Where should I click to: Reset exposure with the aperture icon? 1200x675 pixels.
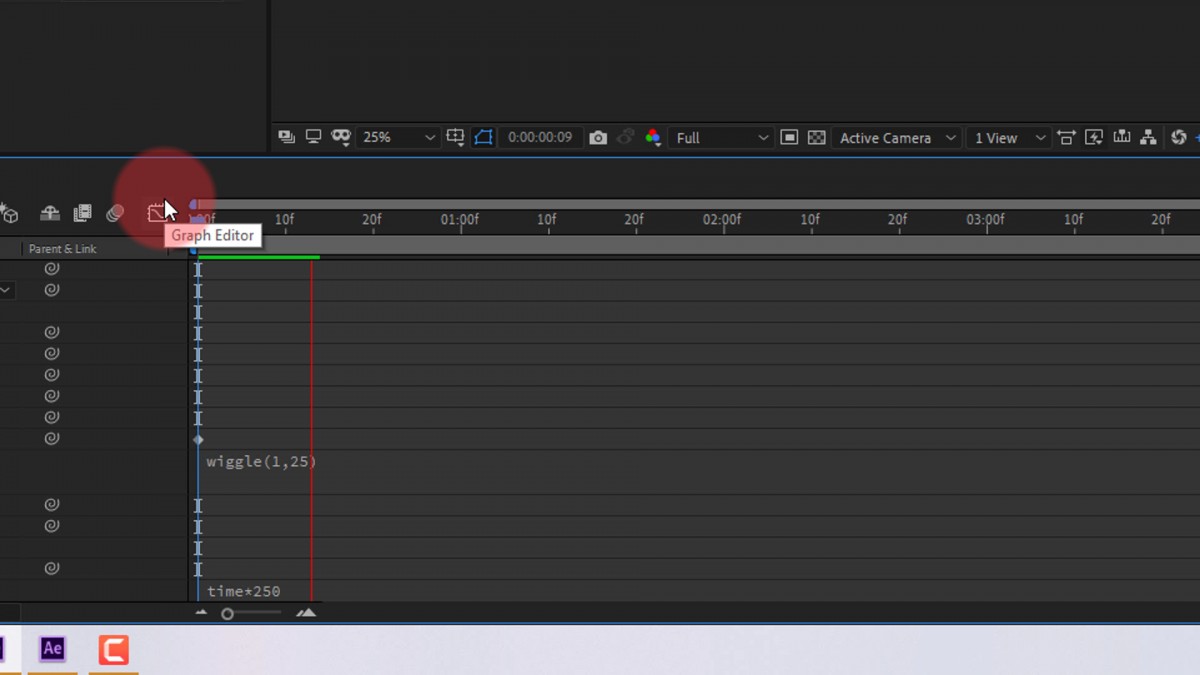pyautogui.click(x=1179, y=137)
